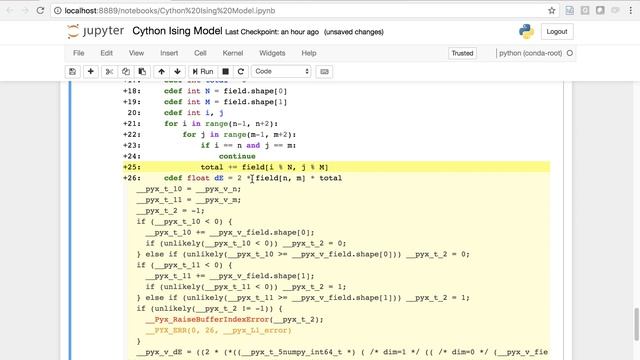640x360 pixels.
Task: Move selected cell down arrow
Action: click(x=178, y=71)
